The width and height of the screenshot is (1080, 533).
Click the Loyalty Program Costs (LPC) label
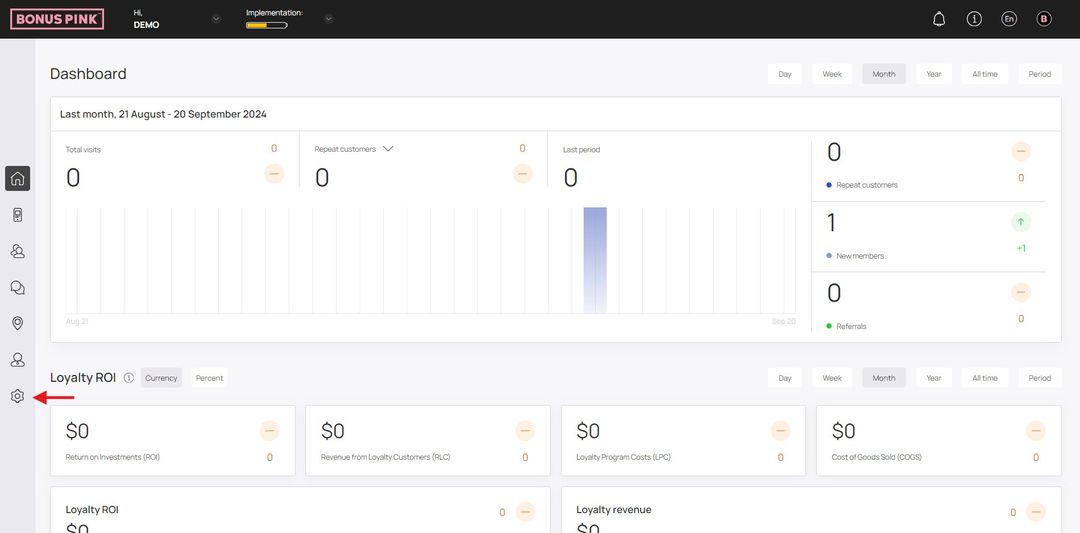(623, 457)
